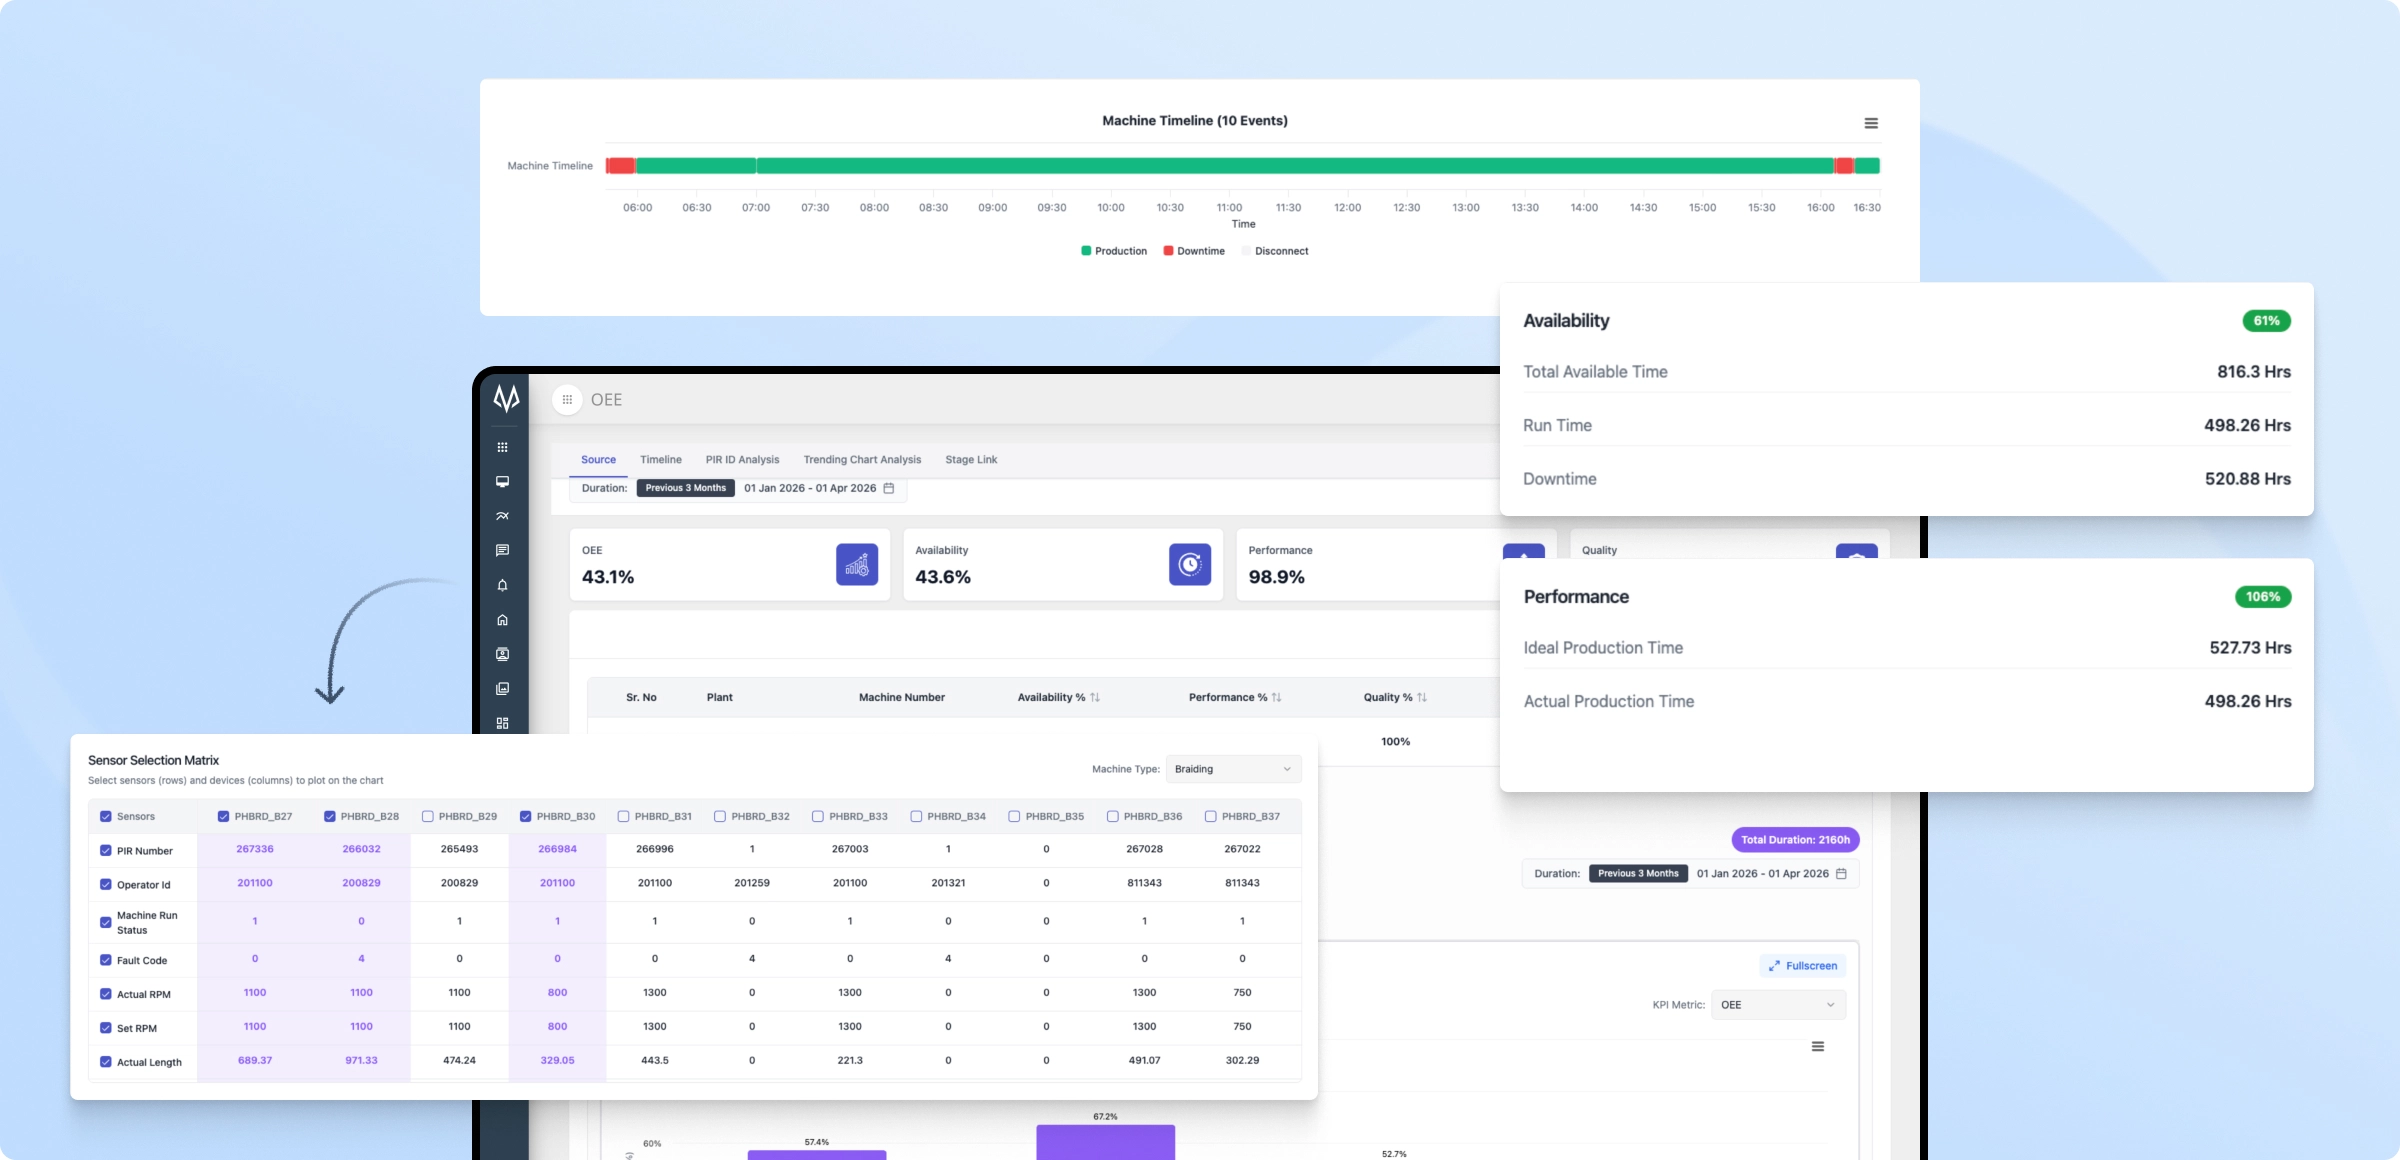
Task: Click the OEE card chart icon
Action: [x=856, y=565]
